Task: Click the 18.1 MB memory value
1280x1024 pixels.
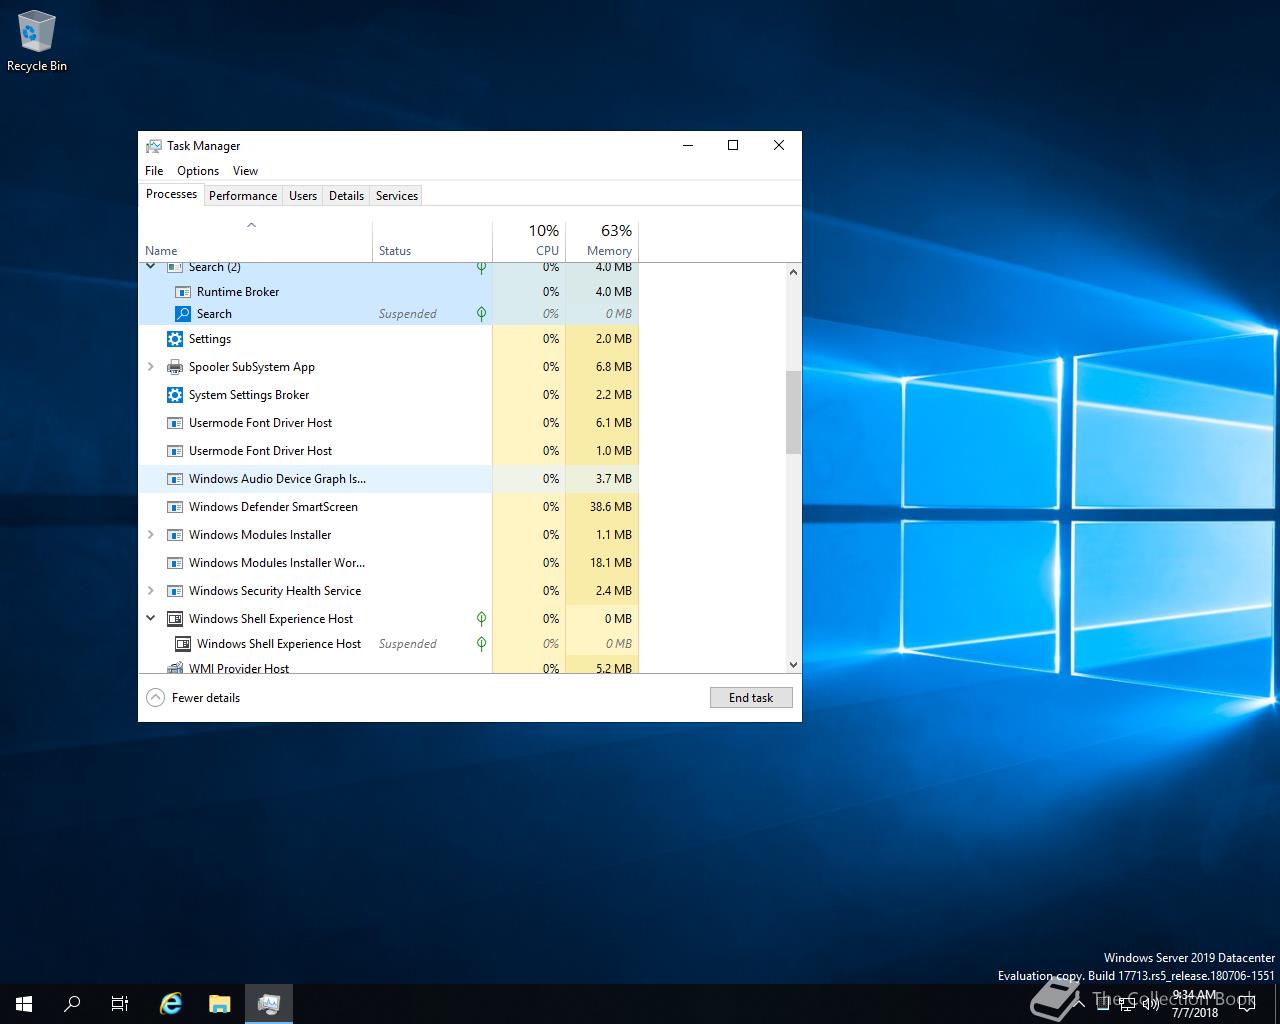Action: [611, 563]
